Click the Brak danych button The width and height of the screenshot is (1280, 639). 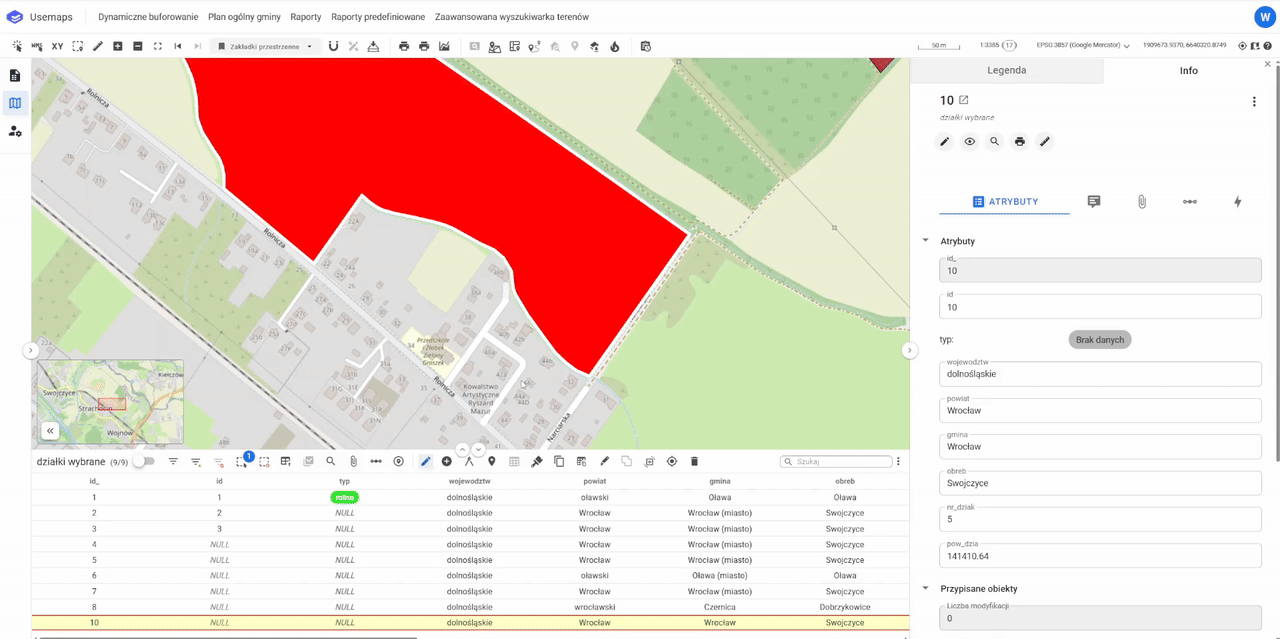(1099, 340)
